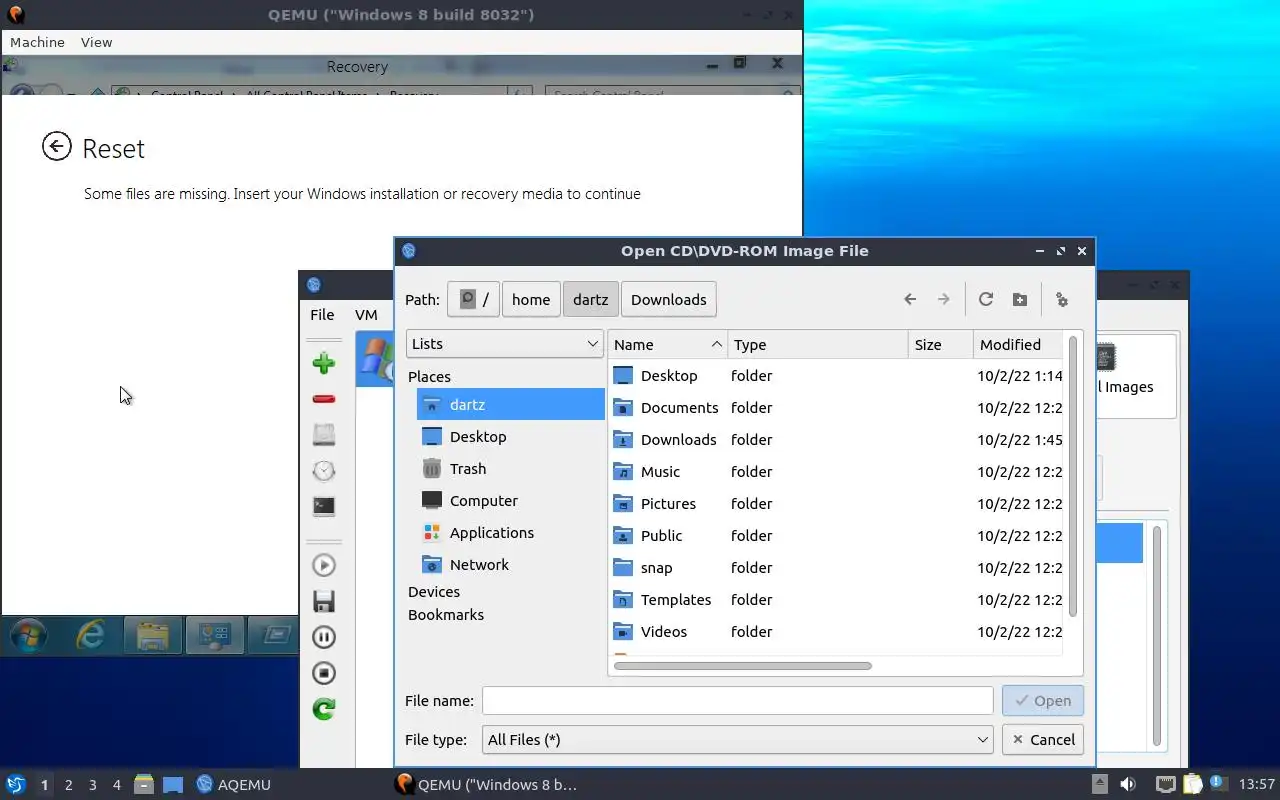Click the file list horizontal scrollbar
The width and height of the screenshot is (1280, 800).
(x=743, y=665)
